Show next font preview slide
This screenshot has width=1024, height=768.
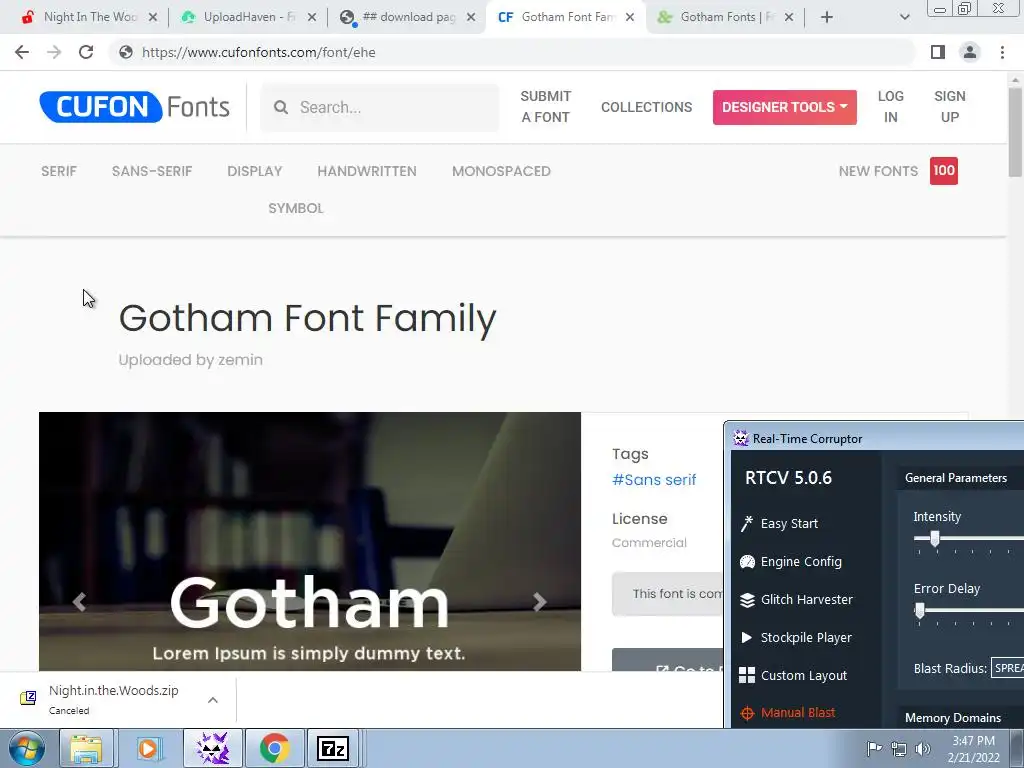tap(539, 601)
